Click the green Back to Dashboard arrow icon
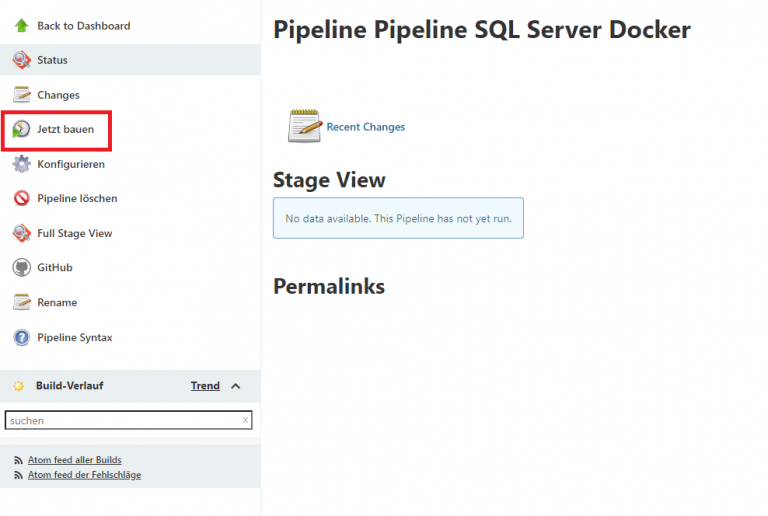768x516 pixels. coord(22,25)
